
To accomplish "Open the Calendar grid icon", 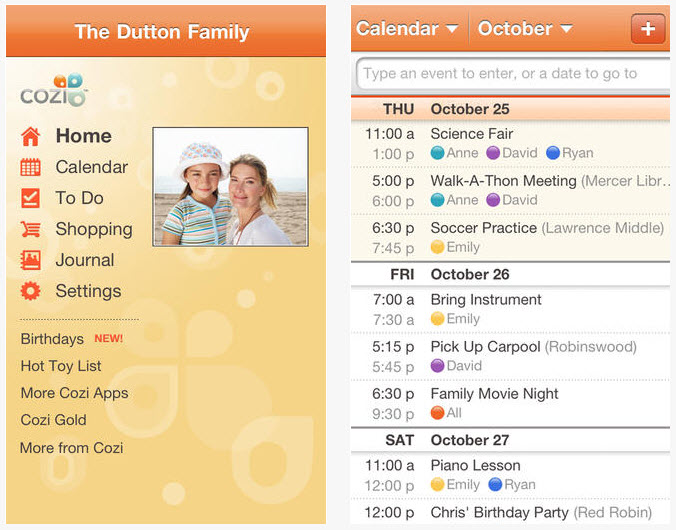I will (30, 167).
